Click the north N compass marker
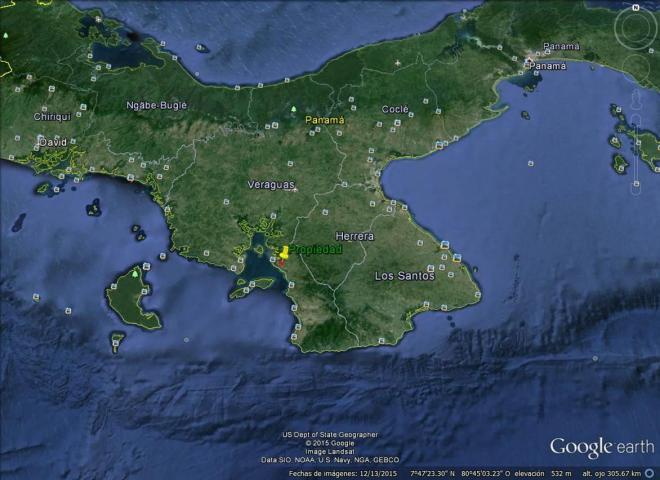 [637, 9]
